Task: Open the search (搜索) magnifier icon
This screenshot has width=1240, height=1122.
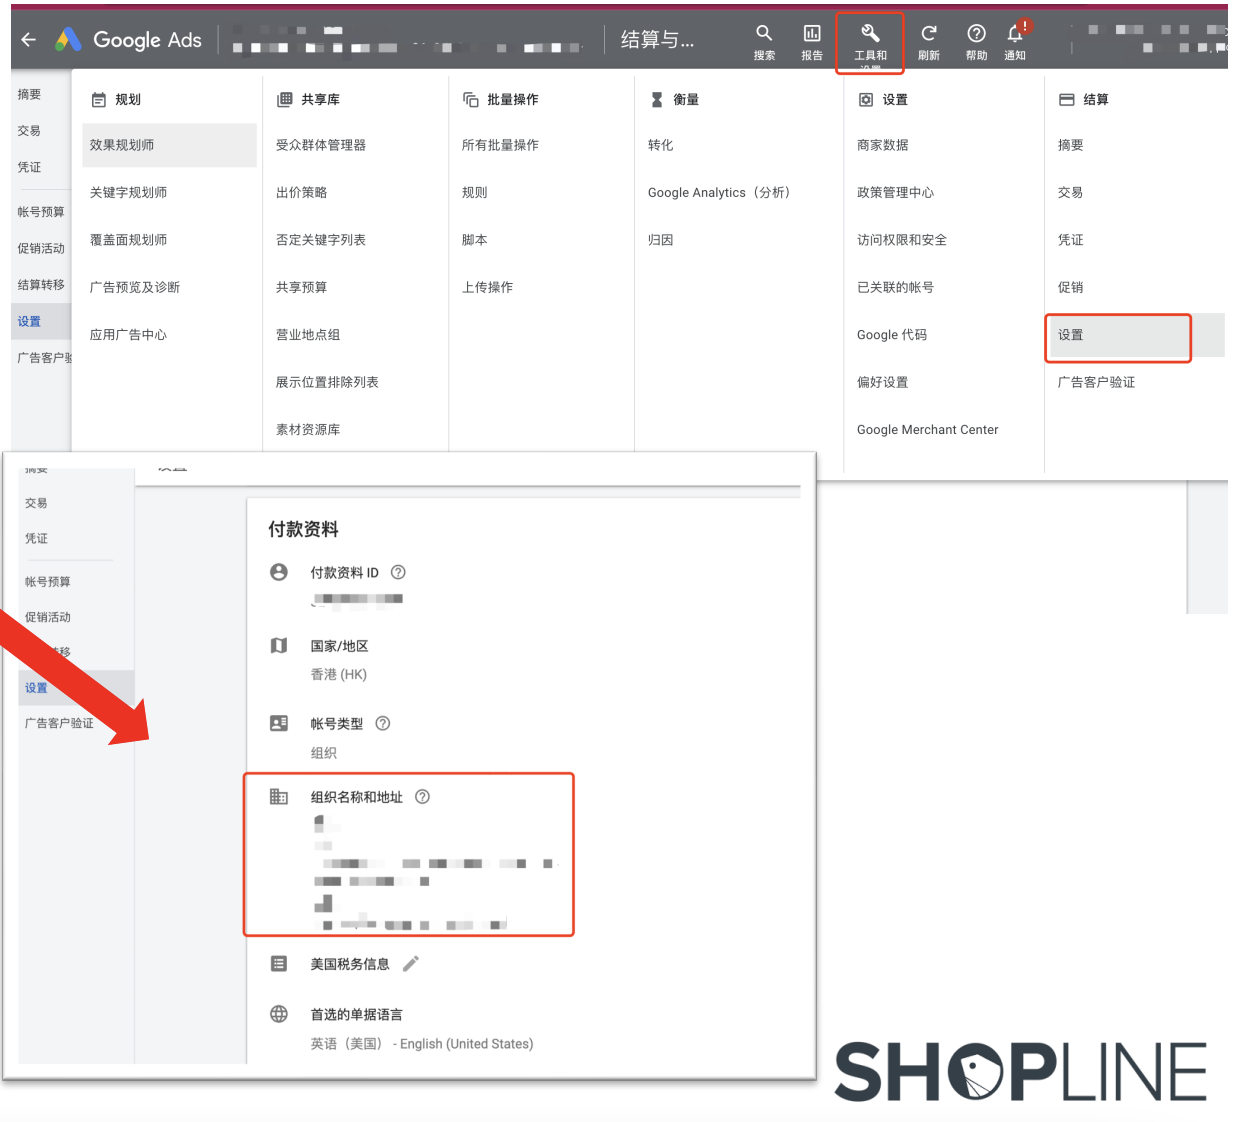Action: click(764, 35)
